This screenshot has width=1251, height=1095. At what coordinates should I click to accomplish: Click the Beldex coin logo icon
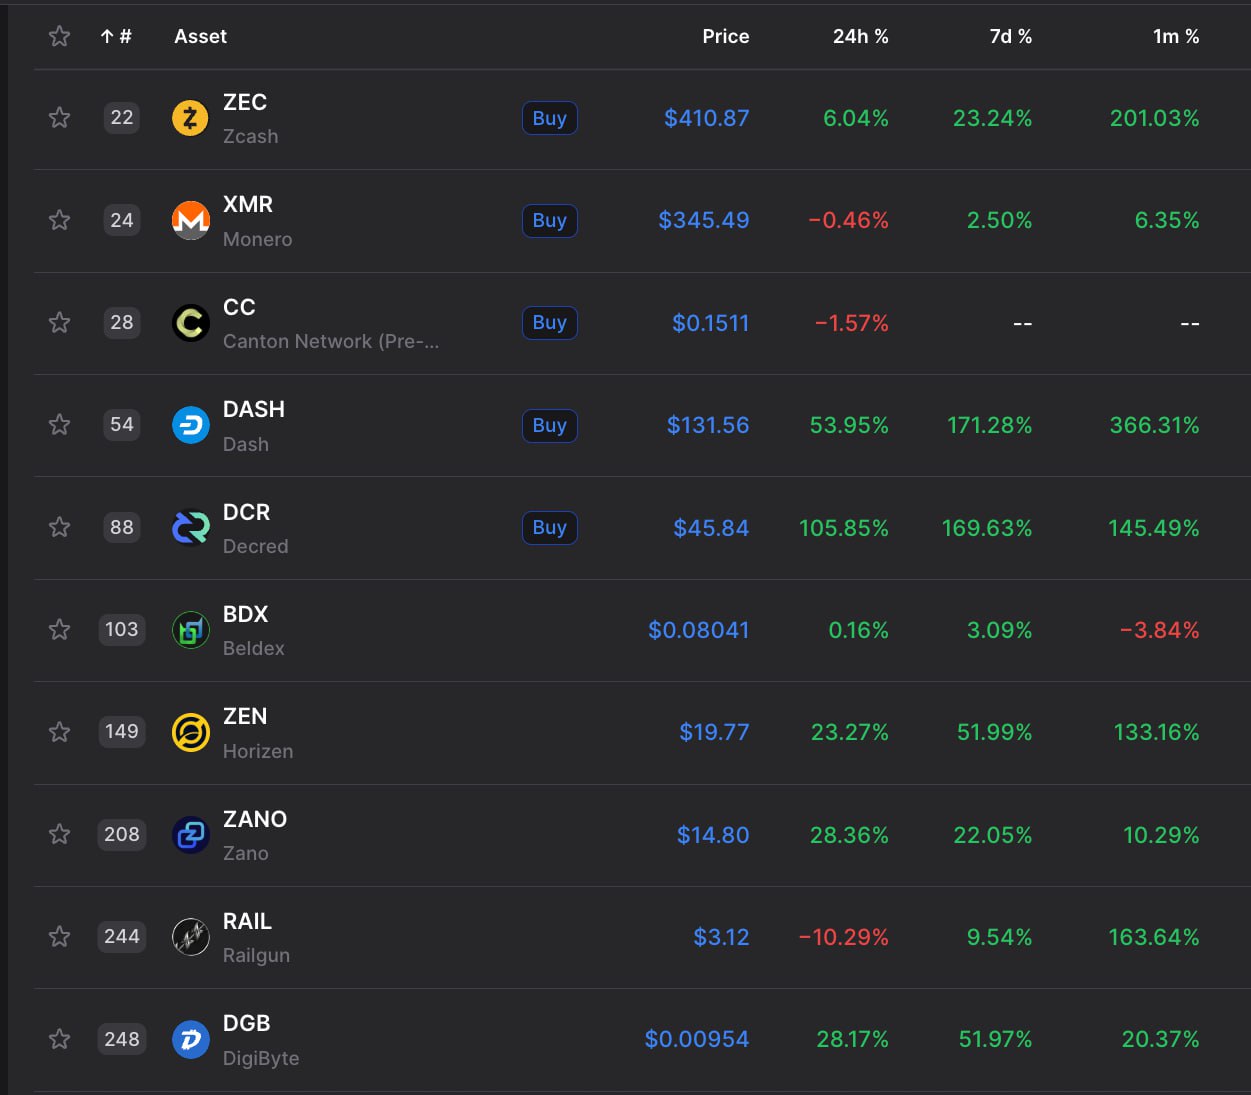tap(190, 630)
